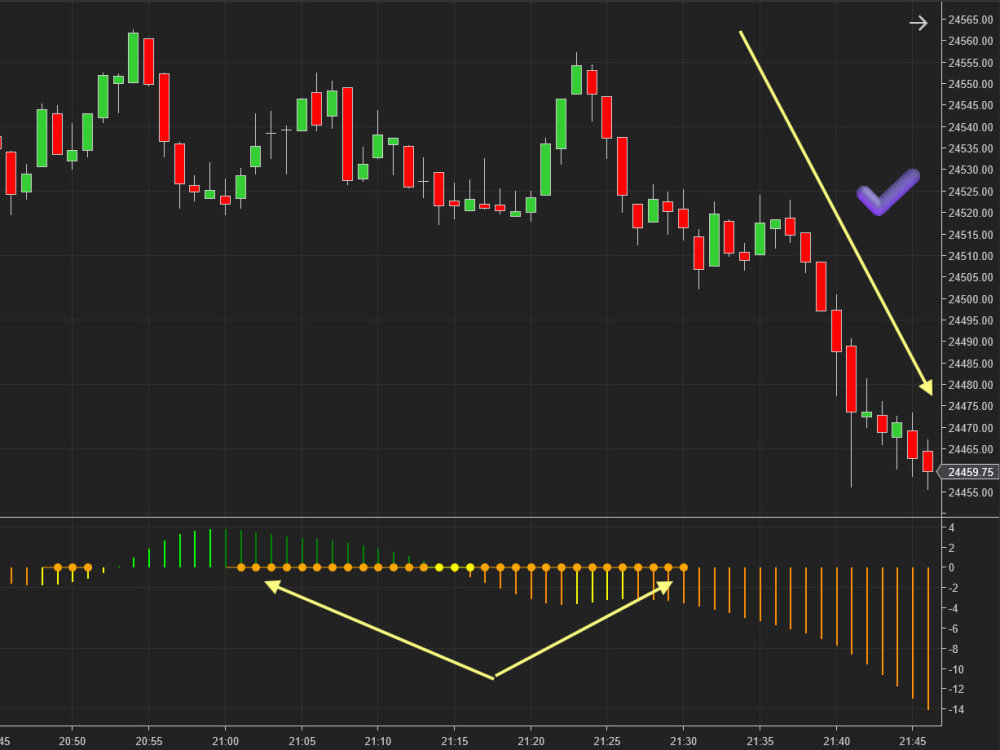Select the current price marker 24459.75
Screen dimensions: 1000x750
(969, 472)
